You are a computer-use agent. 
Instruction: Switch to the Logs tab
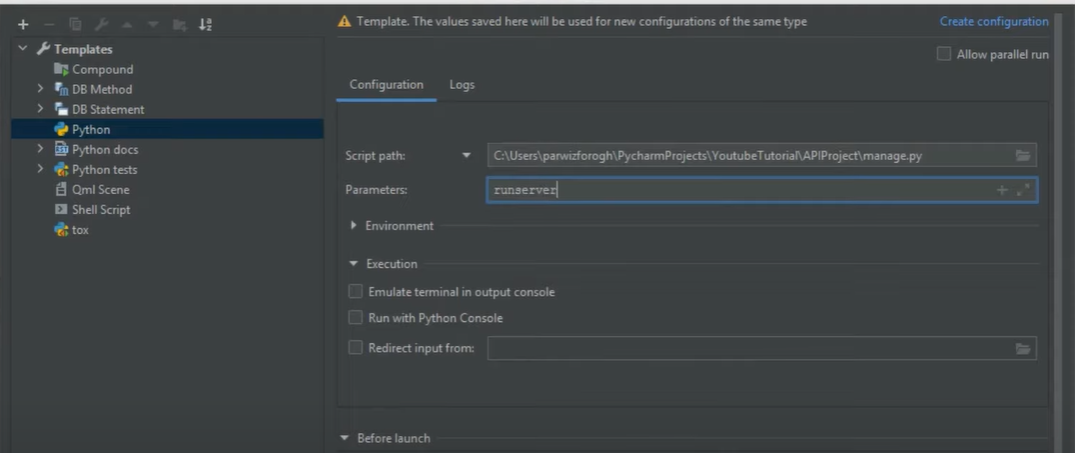462,85
